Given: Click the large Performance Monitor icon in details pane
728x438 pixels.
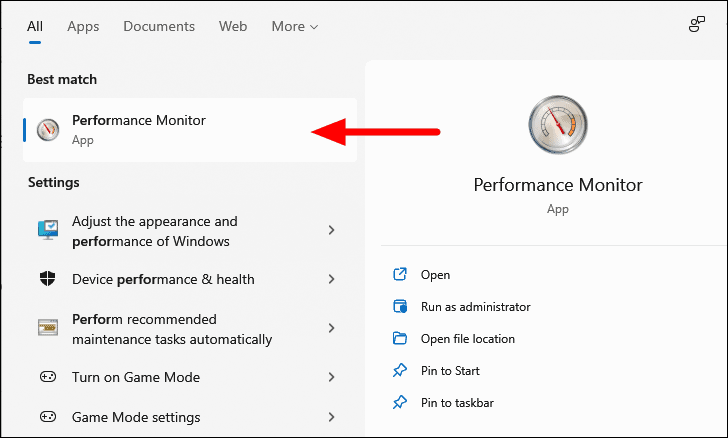Looking at the screenshot, I should click(558, 124).
